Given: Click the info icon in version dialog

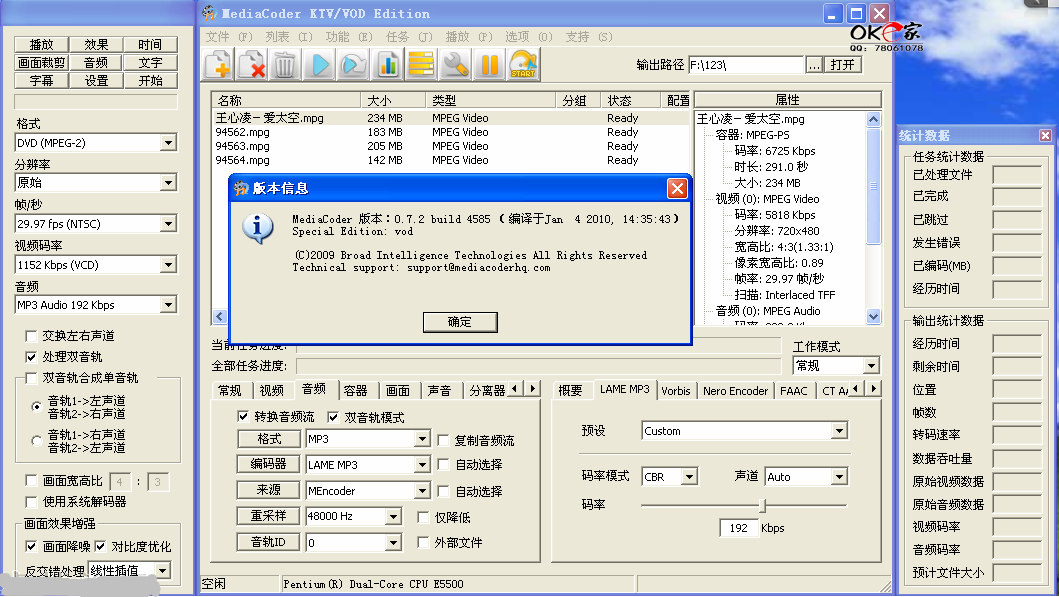Looking at the screenshot, I should click(x=257, y=228).
